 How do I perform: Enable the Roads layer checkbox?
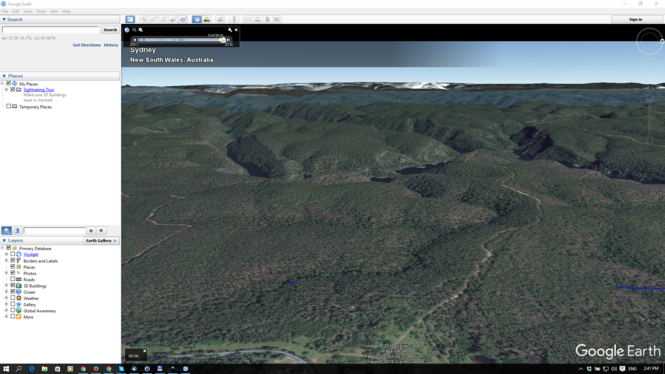pos(13,279)
